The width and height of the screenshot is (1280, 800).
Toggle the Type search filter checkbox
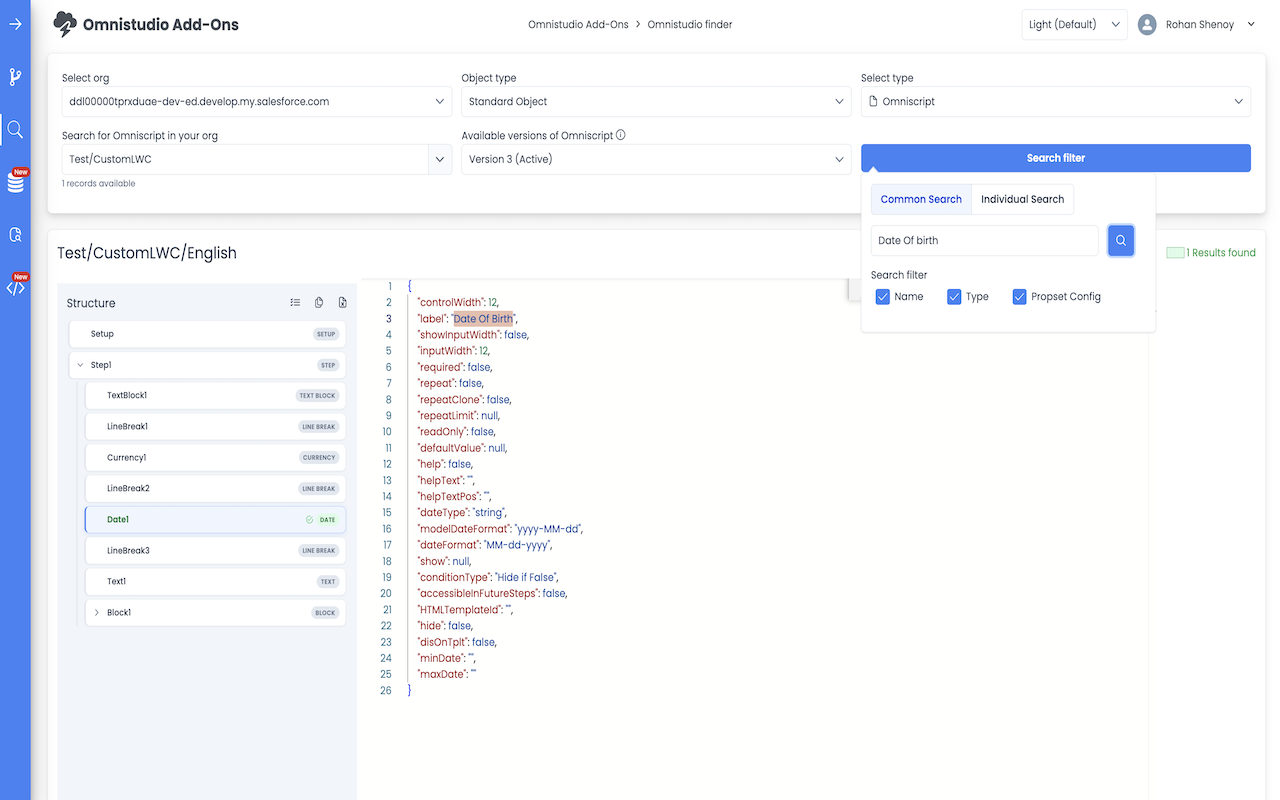954,297
